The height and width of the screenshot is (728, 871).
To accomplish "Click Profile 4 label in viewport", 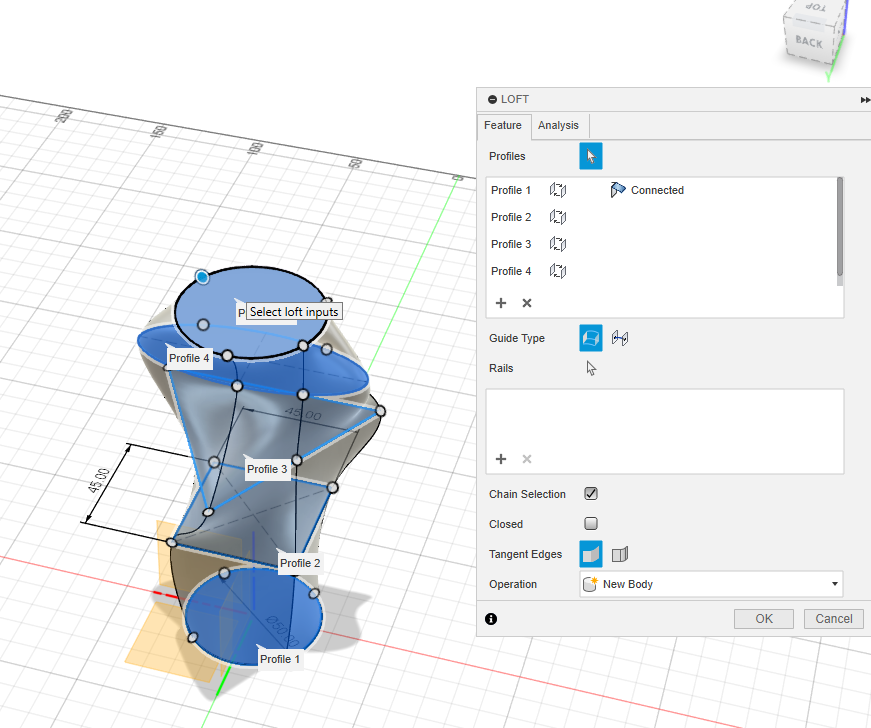I will [x=189, y=358].
